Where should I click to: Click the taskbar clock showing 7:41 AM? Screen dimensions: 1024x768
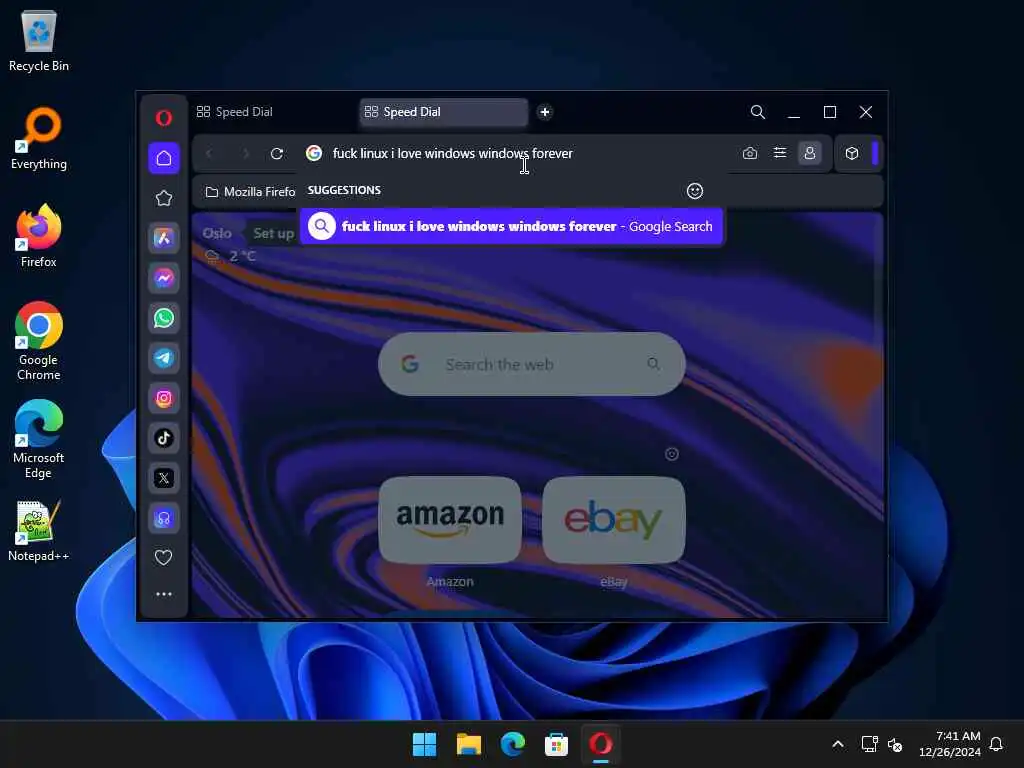tap(950, 744)
